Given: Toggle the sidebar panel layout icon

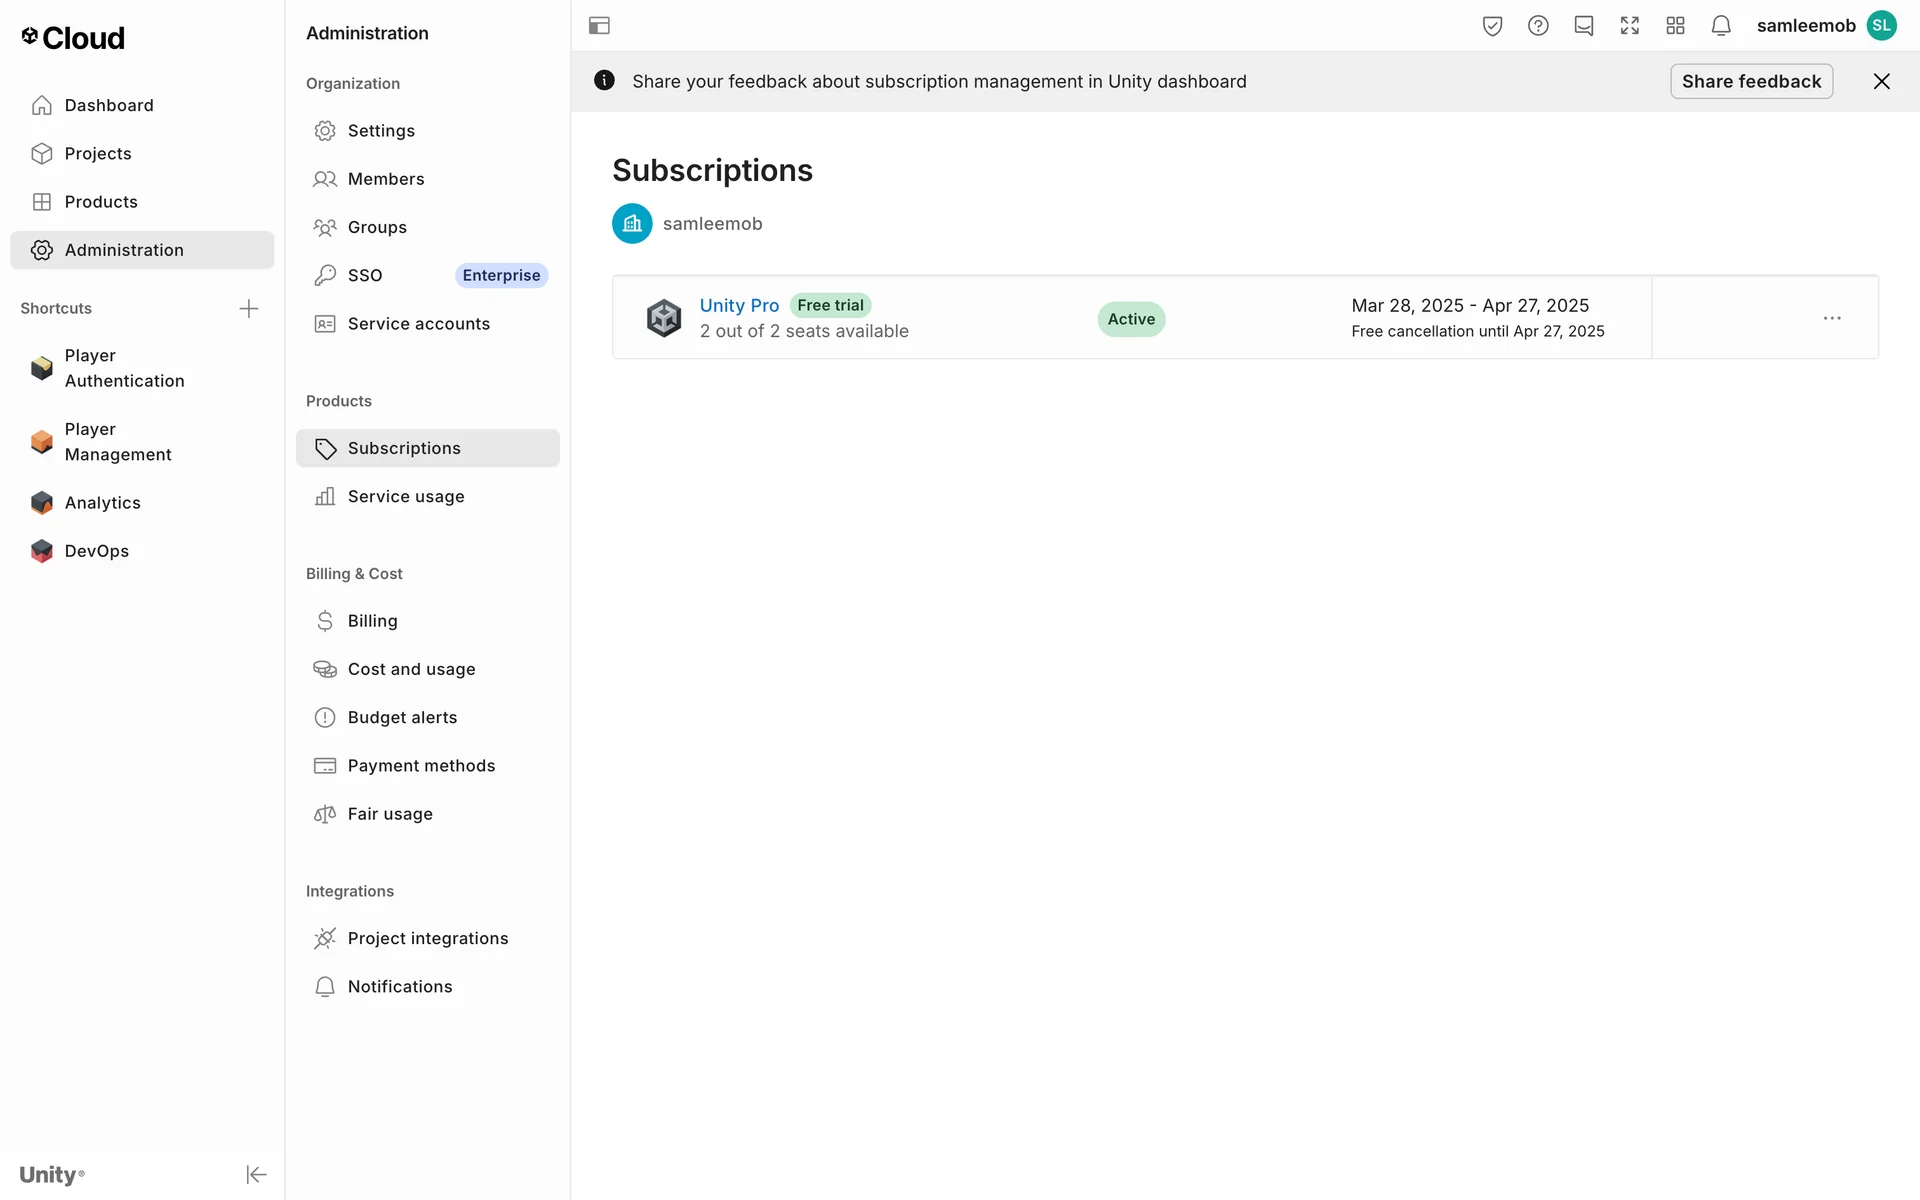Looking at the screenshot, I should (599, 26).
